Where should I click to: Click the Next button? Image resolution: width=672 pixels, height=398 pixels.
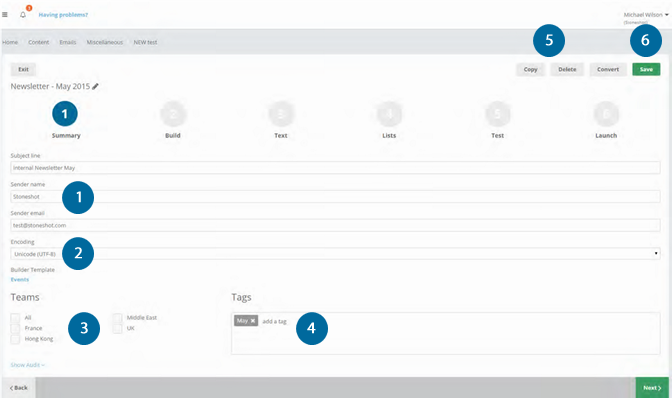[x=652, y=388]
